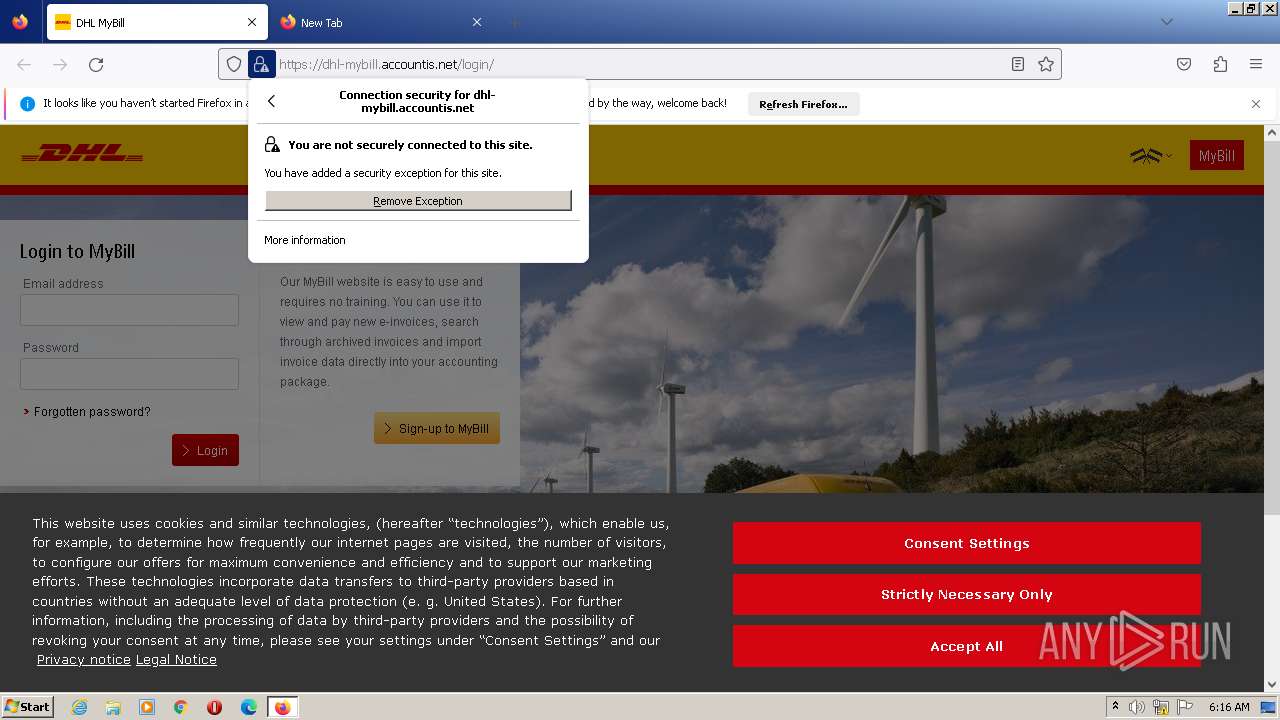Click the red Login button
Screen dimensions: 1280x720
coord(205,450)
